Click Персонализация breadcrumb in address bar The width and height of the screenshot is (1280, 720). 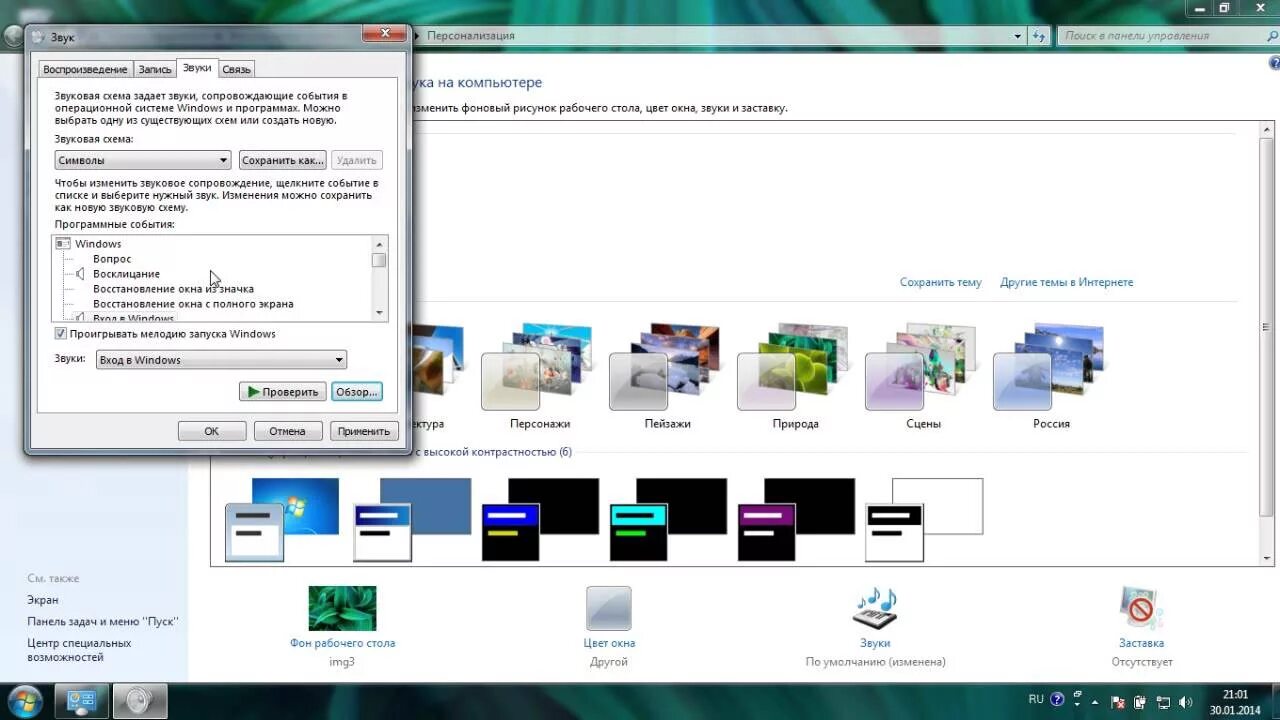point(471,36)
